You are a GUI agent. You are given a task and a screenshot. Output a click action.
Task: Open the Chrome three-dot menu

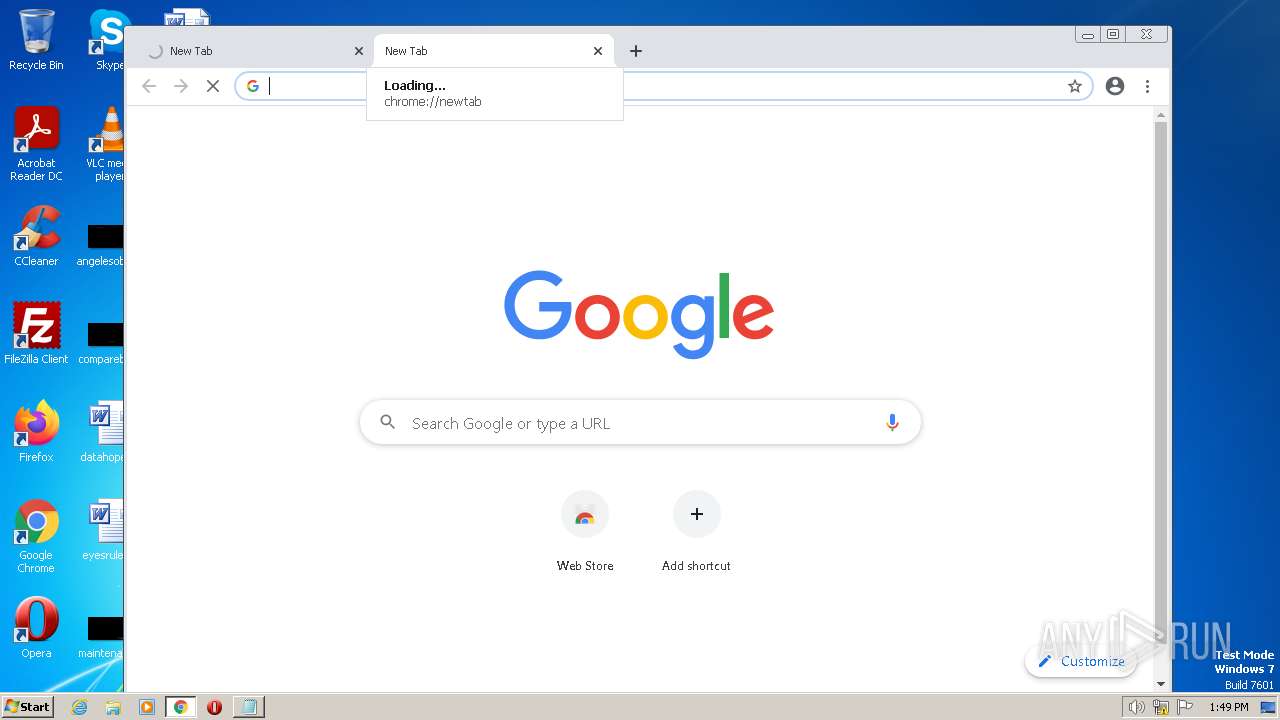1147,86
